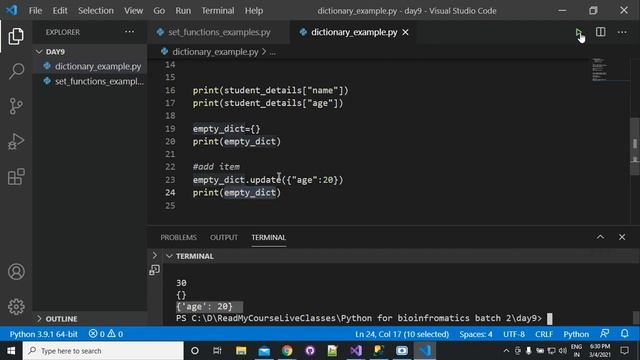The height and width of the screenshot is (360, 640).
Task: Open the Go menu
Action: pyautogui.click(x=159, y=11)
